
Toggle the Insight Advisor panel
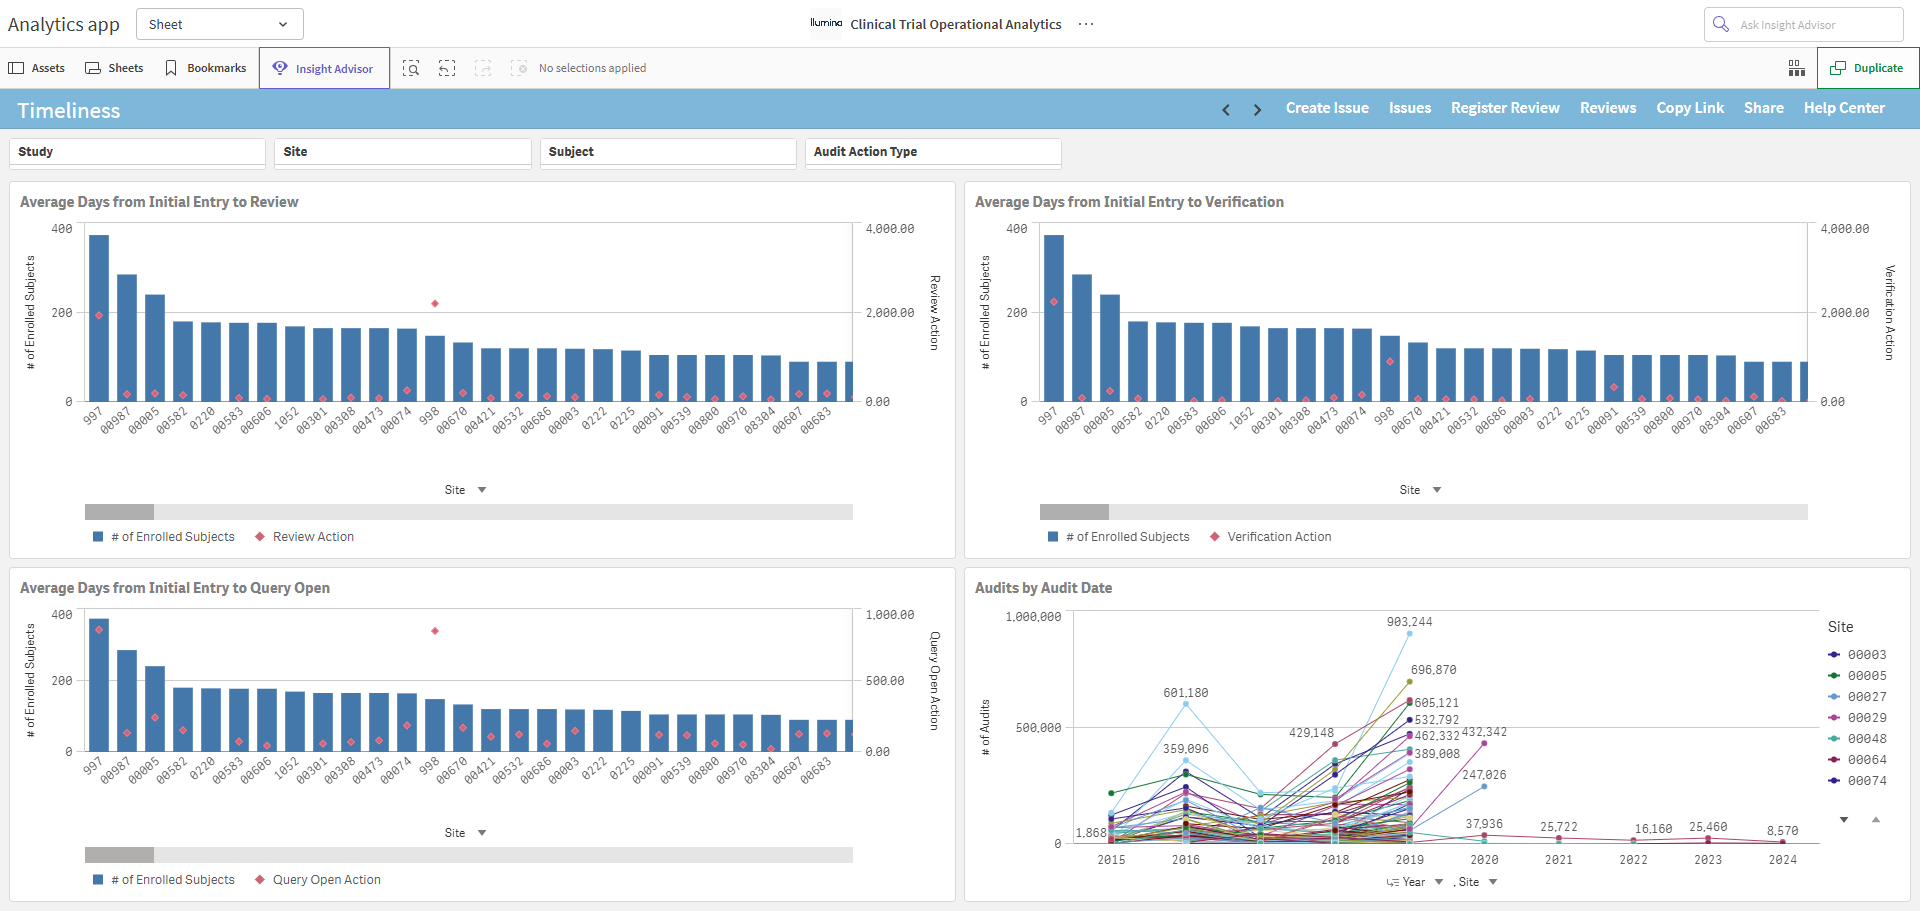pos(324,68)
